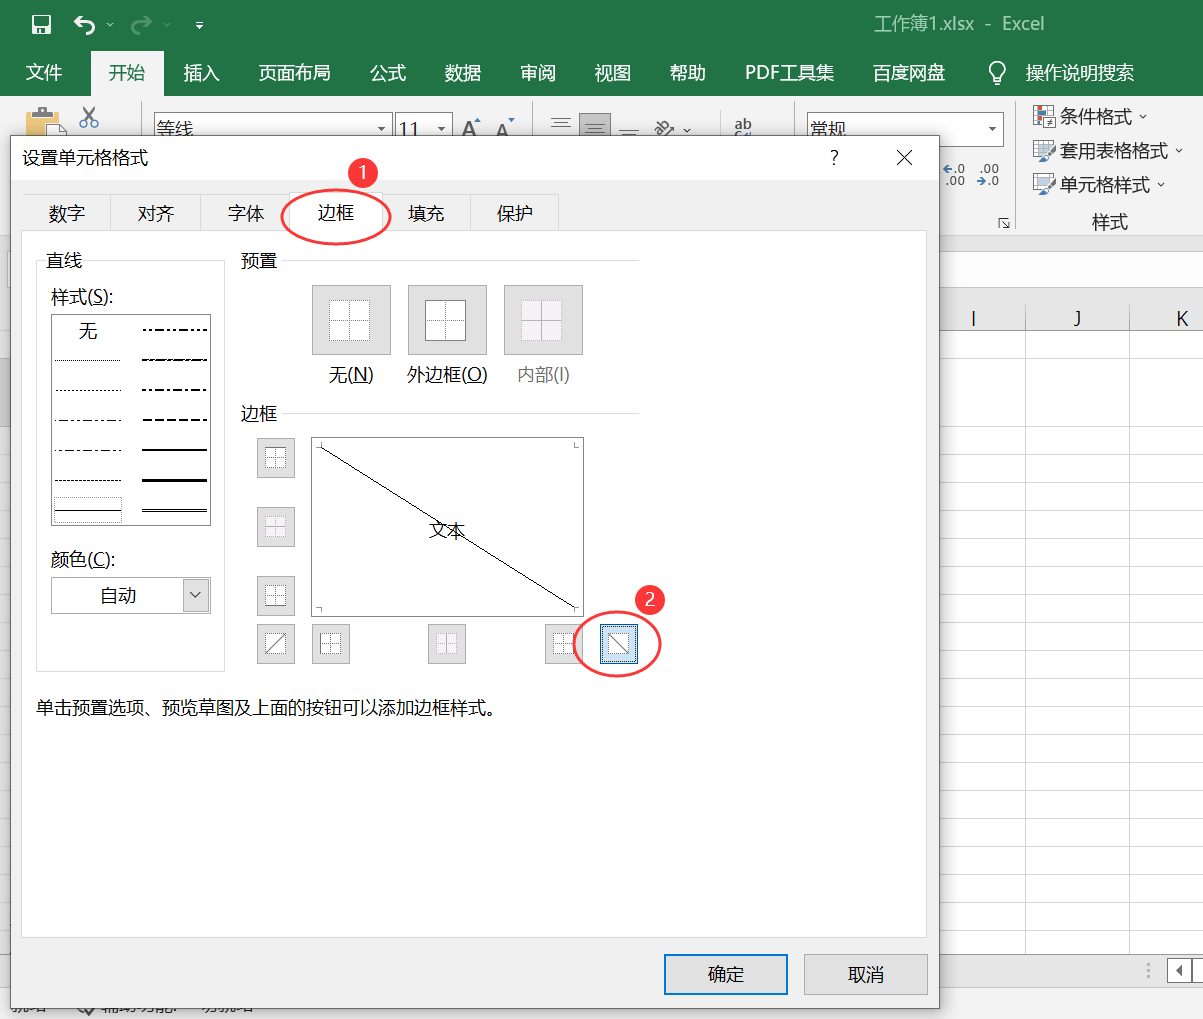The image size is (1203, 1019).
Task: Select the diagonal-up border icon
Action: click(276, 643)
